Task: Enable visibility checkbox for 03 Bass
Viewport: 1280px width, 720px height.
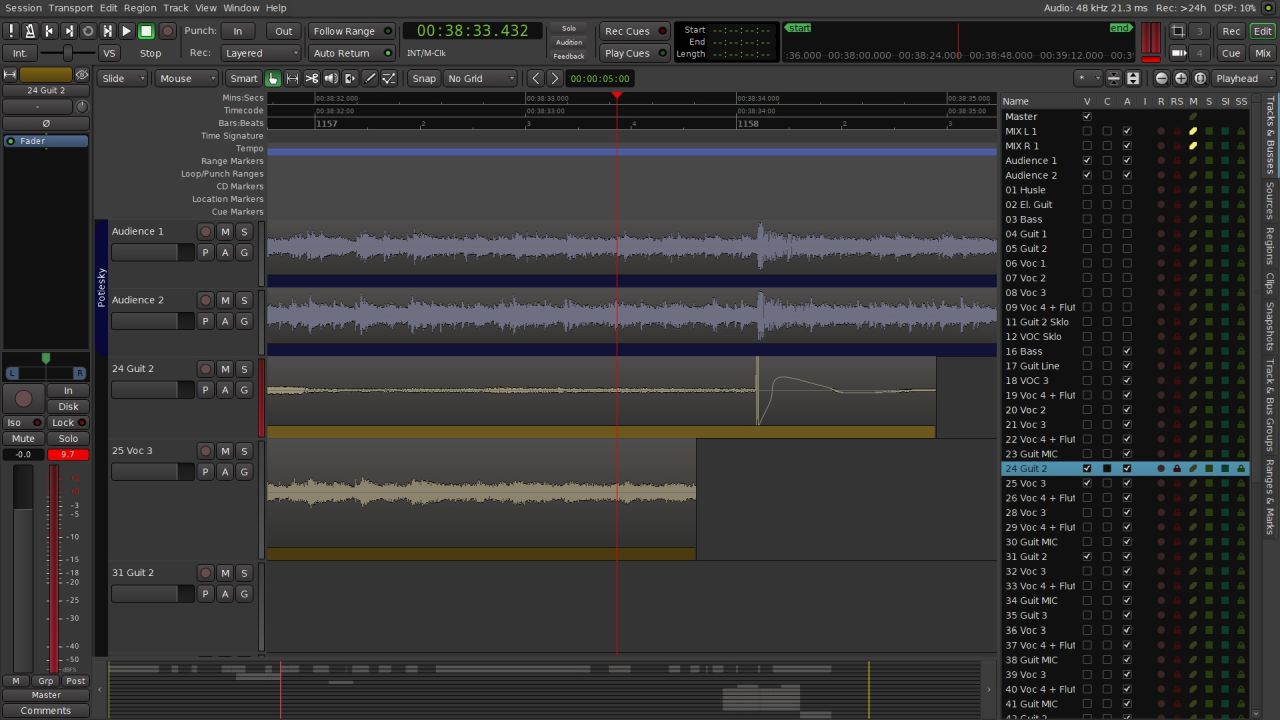Action: [x=1087, y=219]
